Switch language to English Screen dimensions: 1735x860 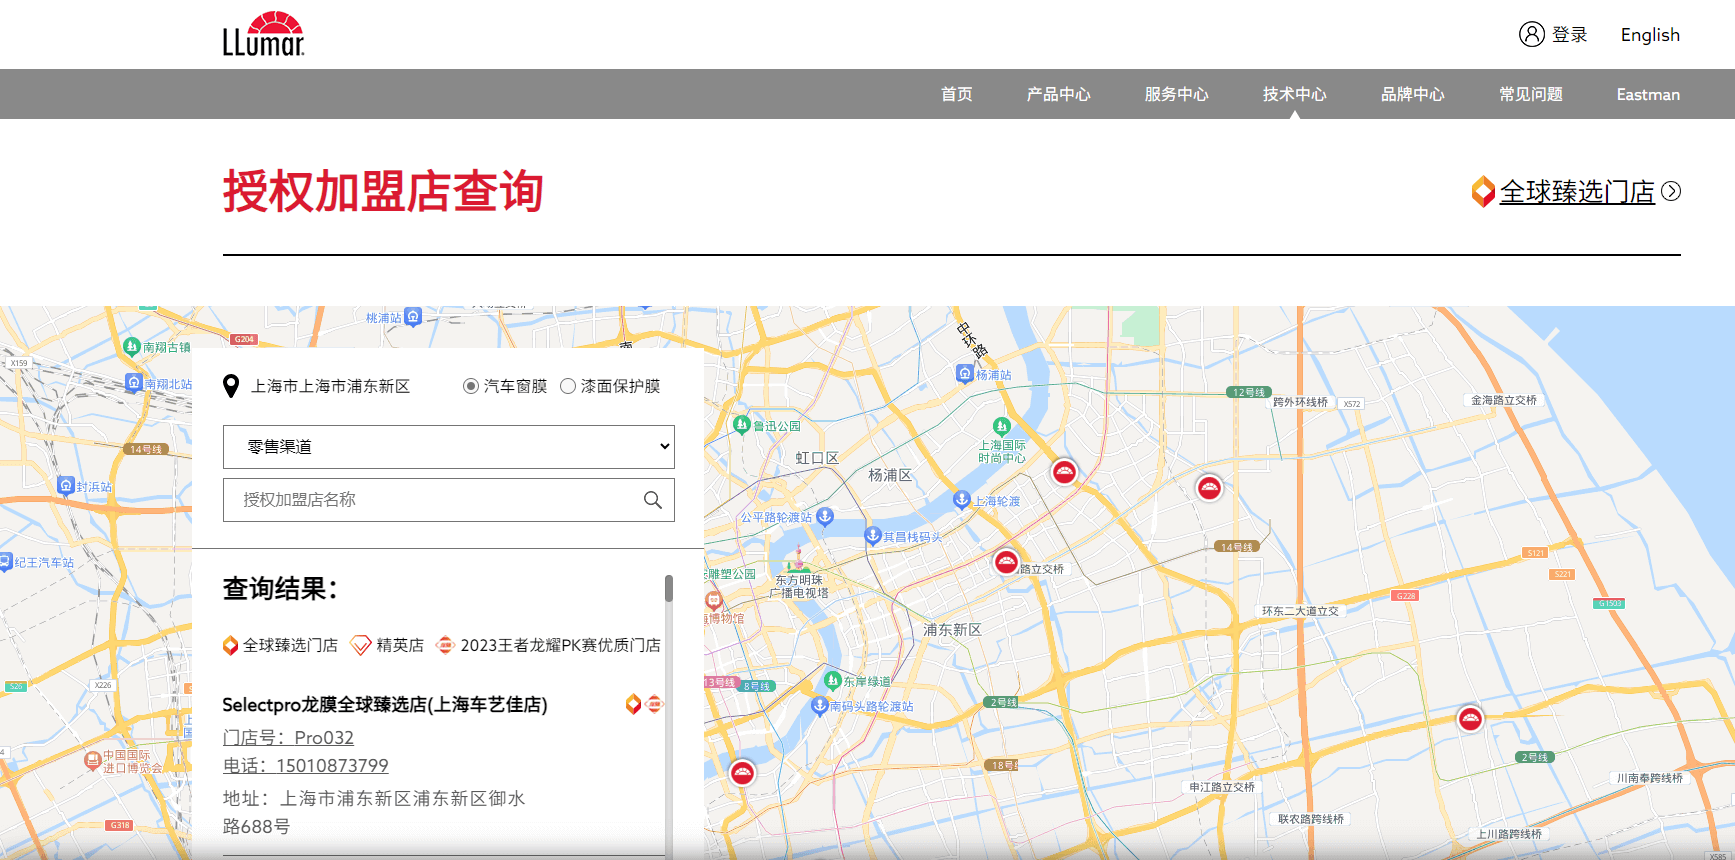[x=1650, y=35]
